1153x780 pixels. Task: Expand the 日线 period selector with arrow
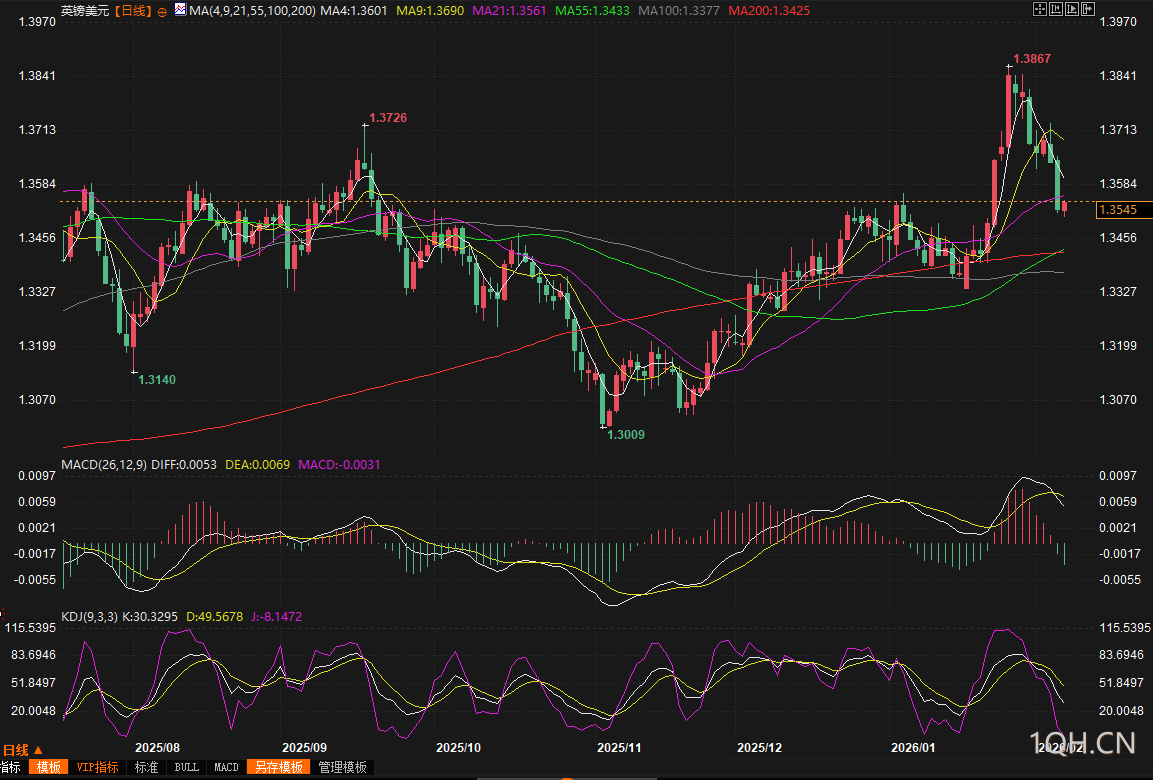[x=22, y=749]
